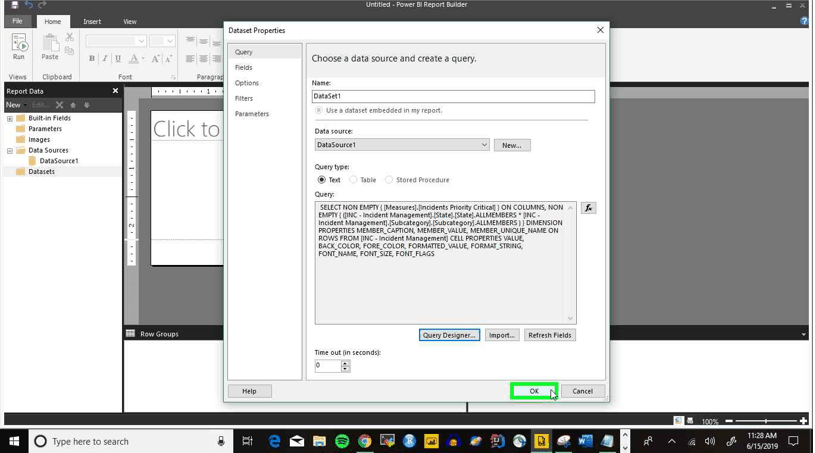Click the Import... button
The width and height of the screenshot is (815, 453).
click(x=502, y=335)
